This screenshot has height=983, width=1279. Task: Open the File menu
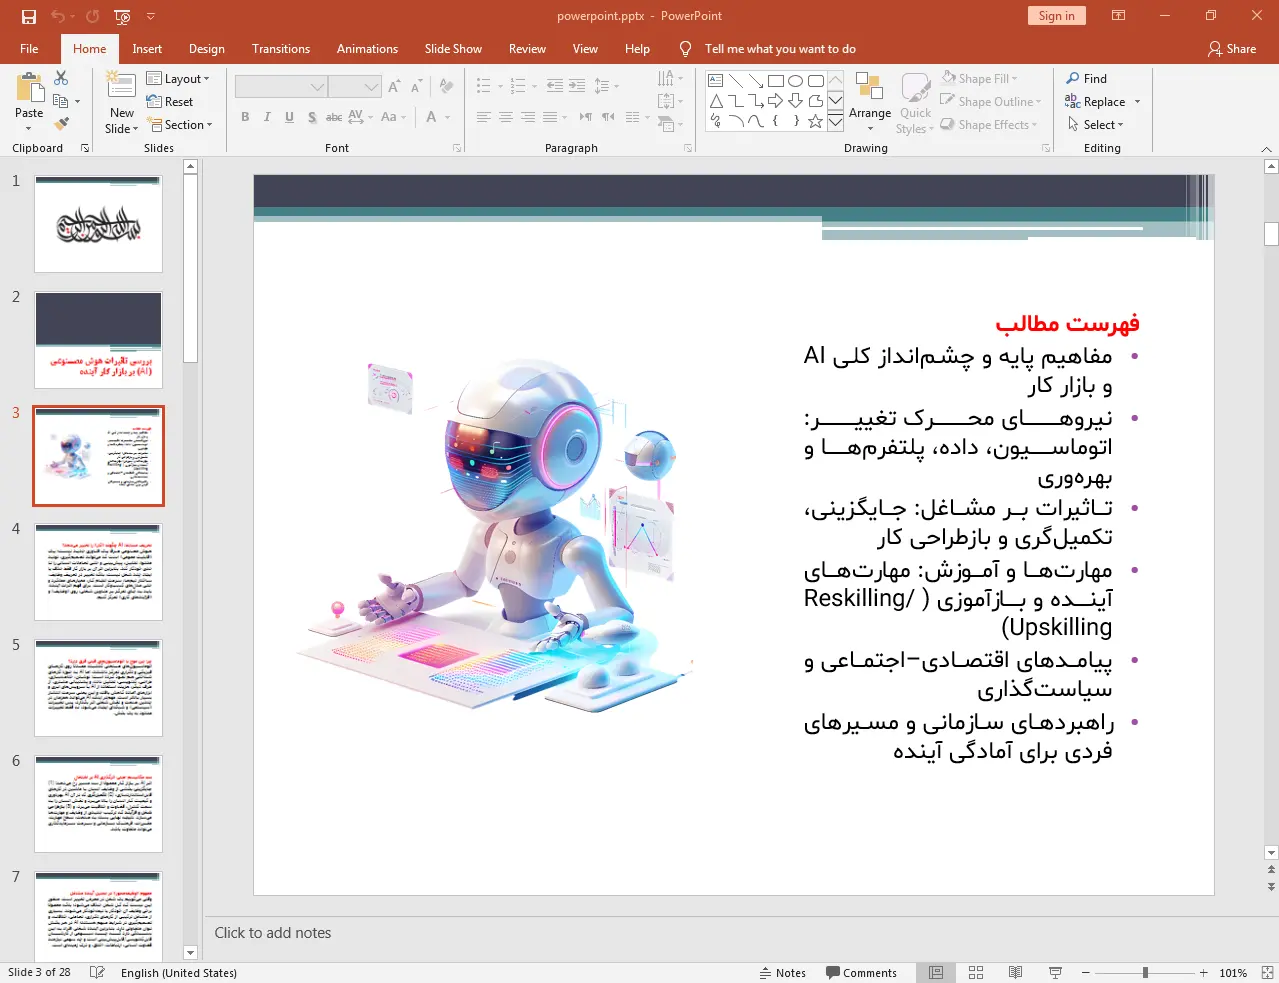click(x=29, y=48)
